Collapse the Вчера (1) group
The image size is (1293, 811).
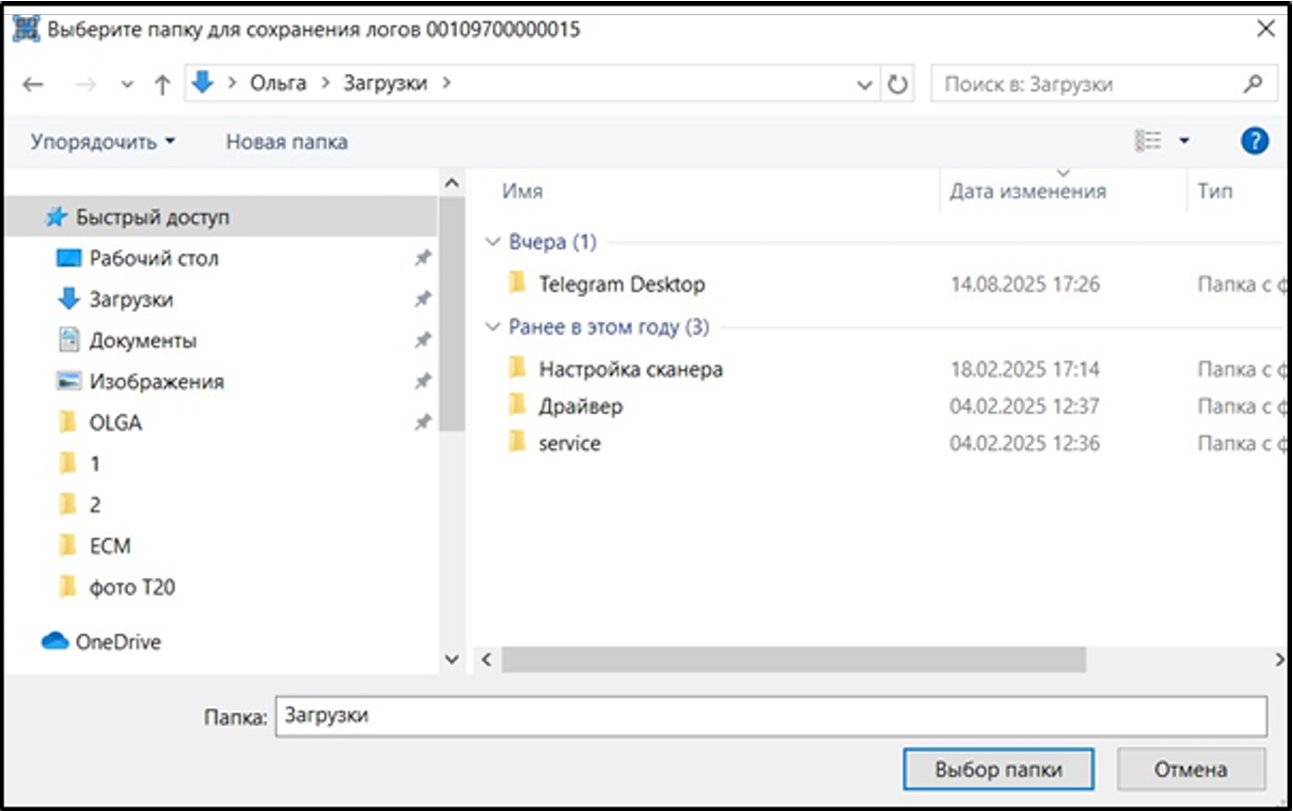(491, 242)
